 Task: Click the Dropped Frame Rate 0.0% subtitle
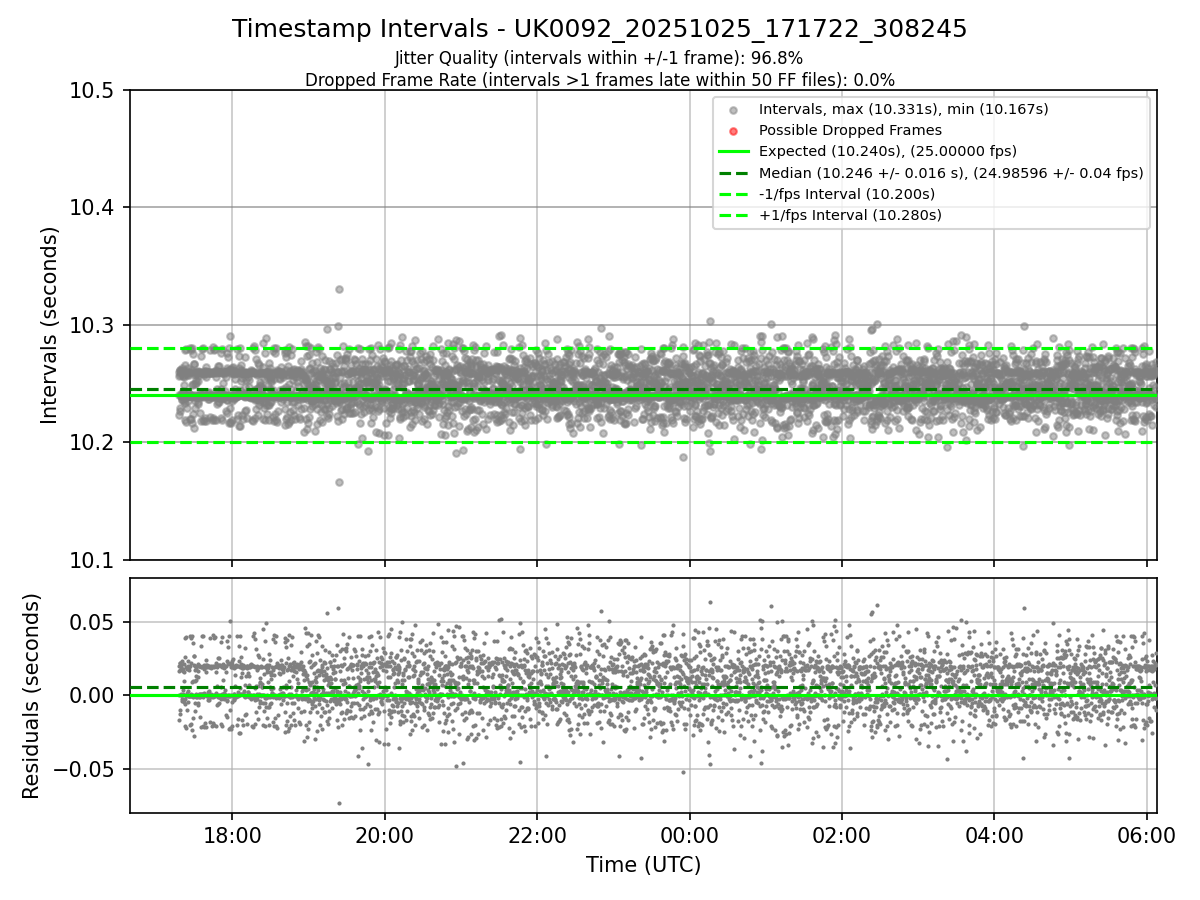[600, 79]
